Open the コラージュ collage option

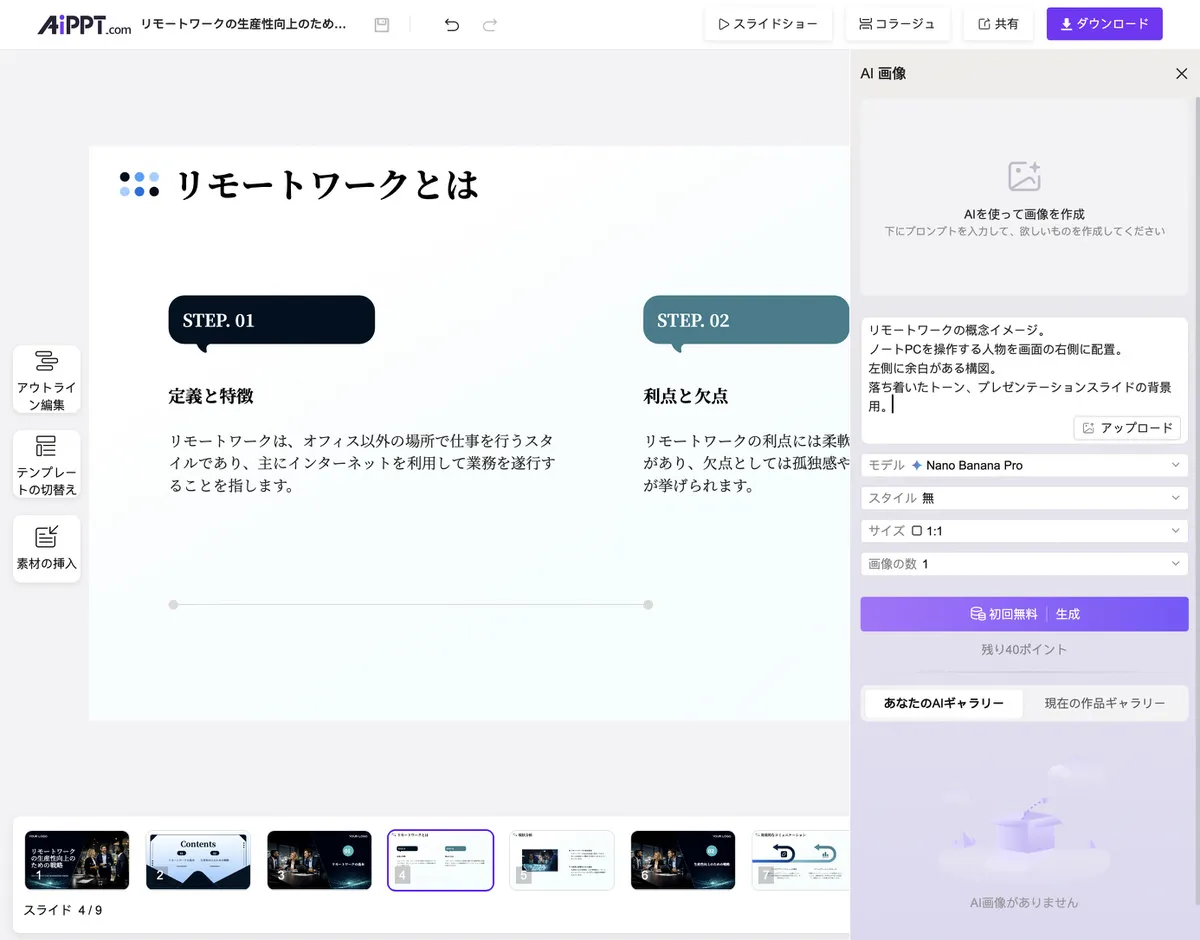pos(897,24)
